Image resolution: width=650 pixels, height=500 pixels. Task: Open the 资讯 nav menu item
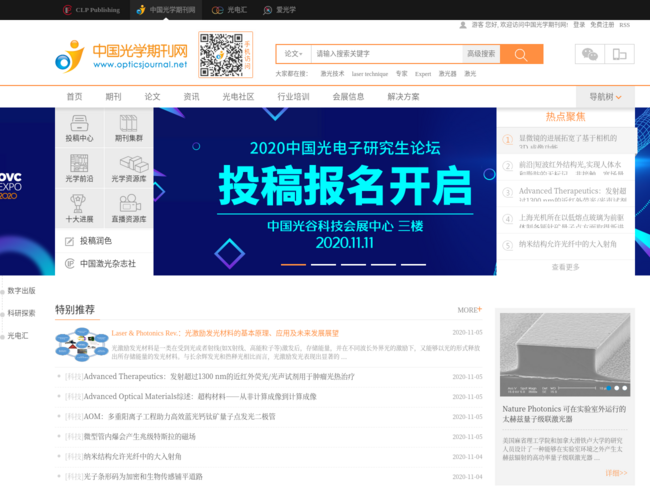click(191, 97)
